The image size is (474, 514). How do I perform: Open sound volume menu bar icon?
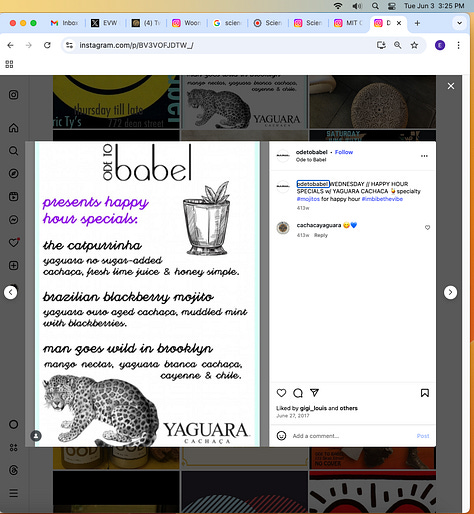coord(357,6)
